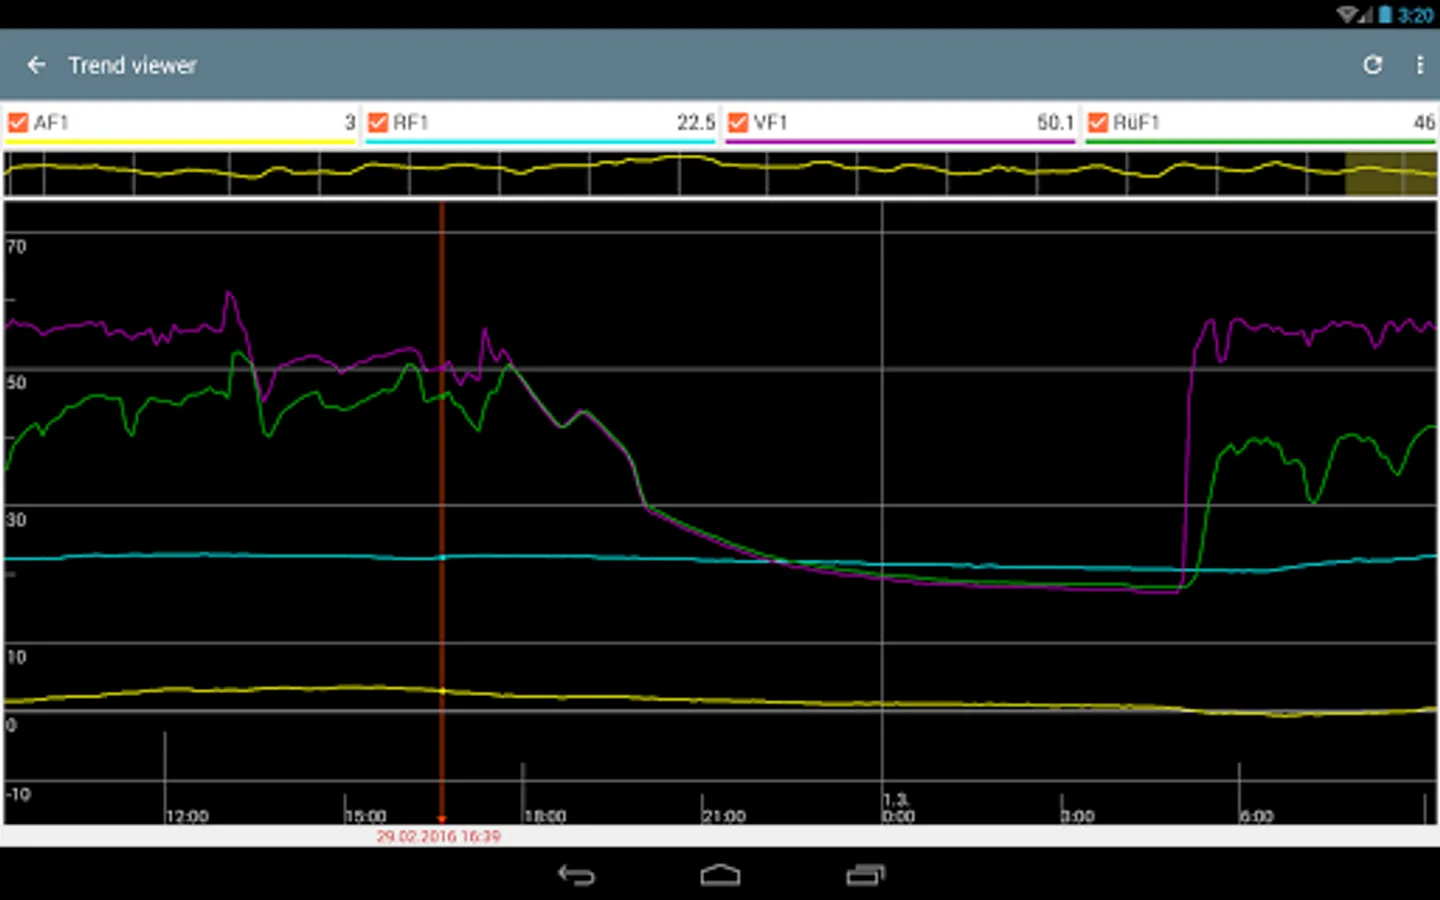Viewport: 1440px width, 900px height.
Task: Select the AF1 value 3
Action: tap(349, 122)
